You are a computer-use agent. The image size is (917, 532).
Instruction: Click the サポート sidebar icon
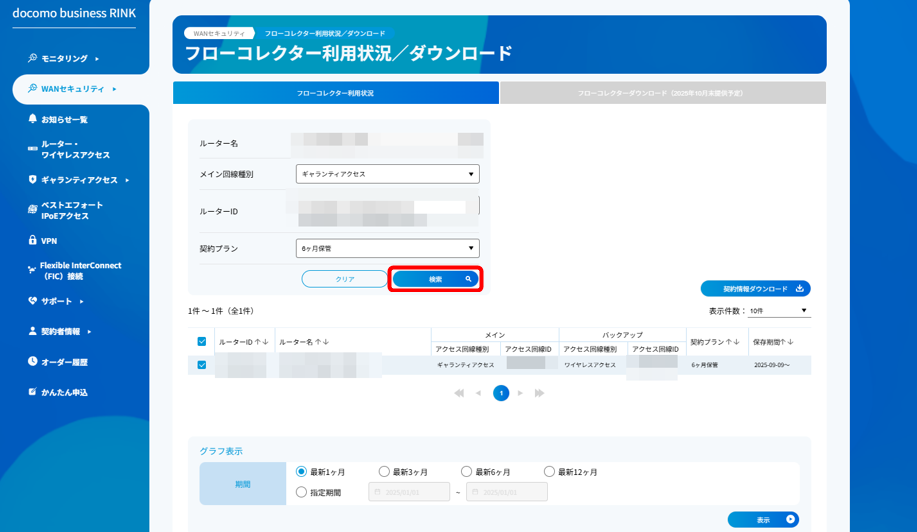(x=32, y=300)
